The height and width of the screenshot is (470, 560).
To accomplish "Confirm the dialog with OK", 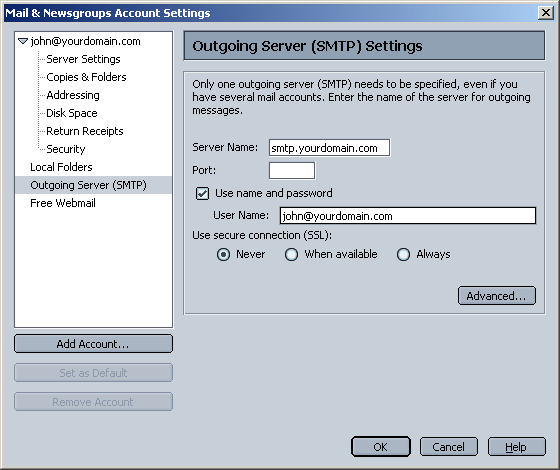I will coord(380,447).
